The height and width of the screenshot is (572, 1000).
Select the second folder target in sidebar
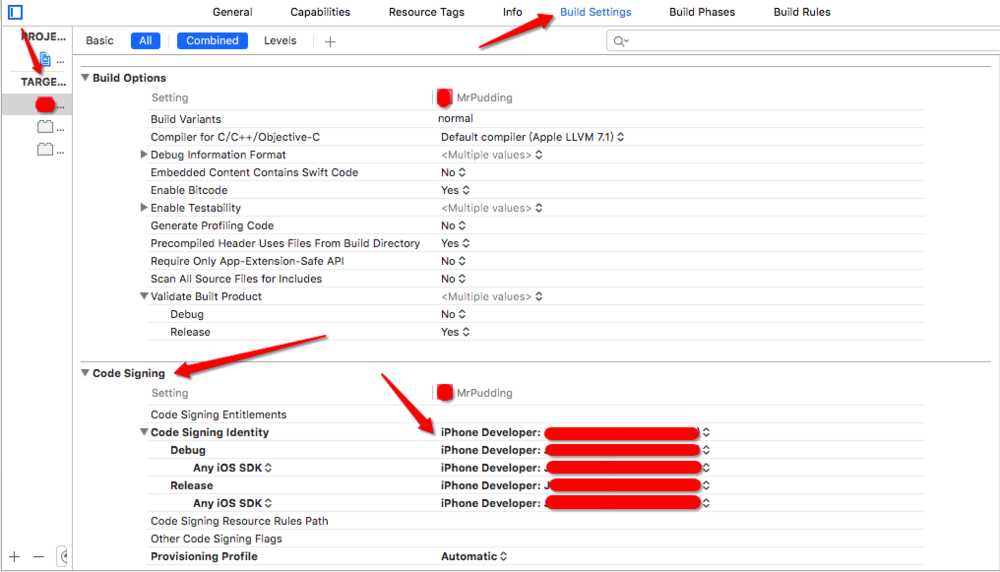point(45,150)
